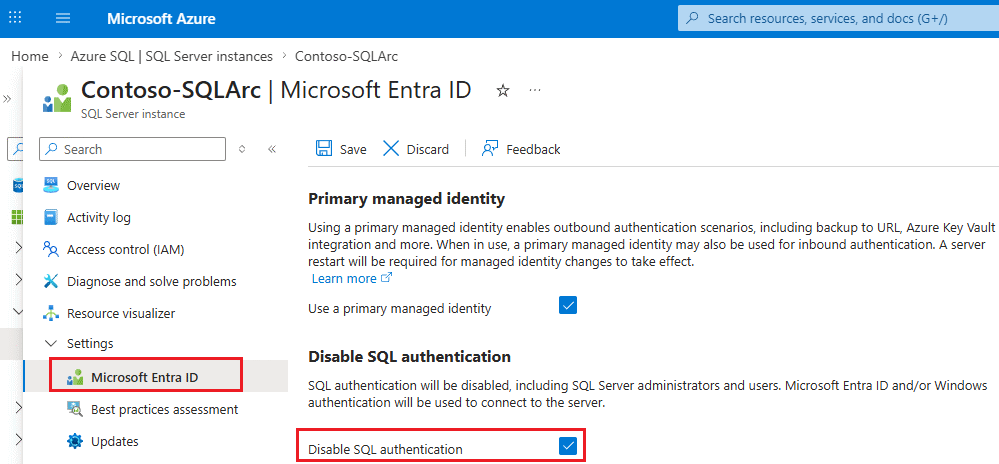This screenshot has width=999, height=464.
Task: Click the Best practices assessment icon
Action: (75, 409)
